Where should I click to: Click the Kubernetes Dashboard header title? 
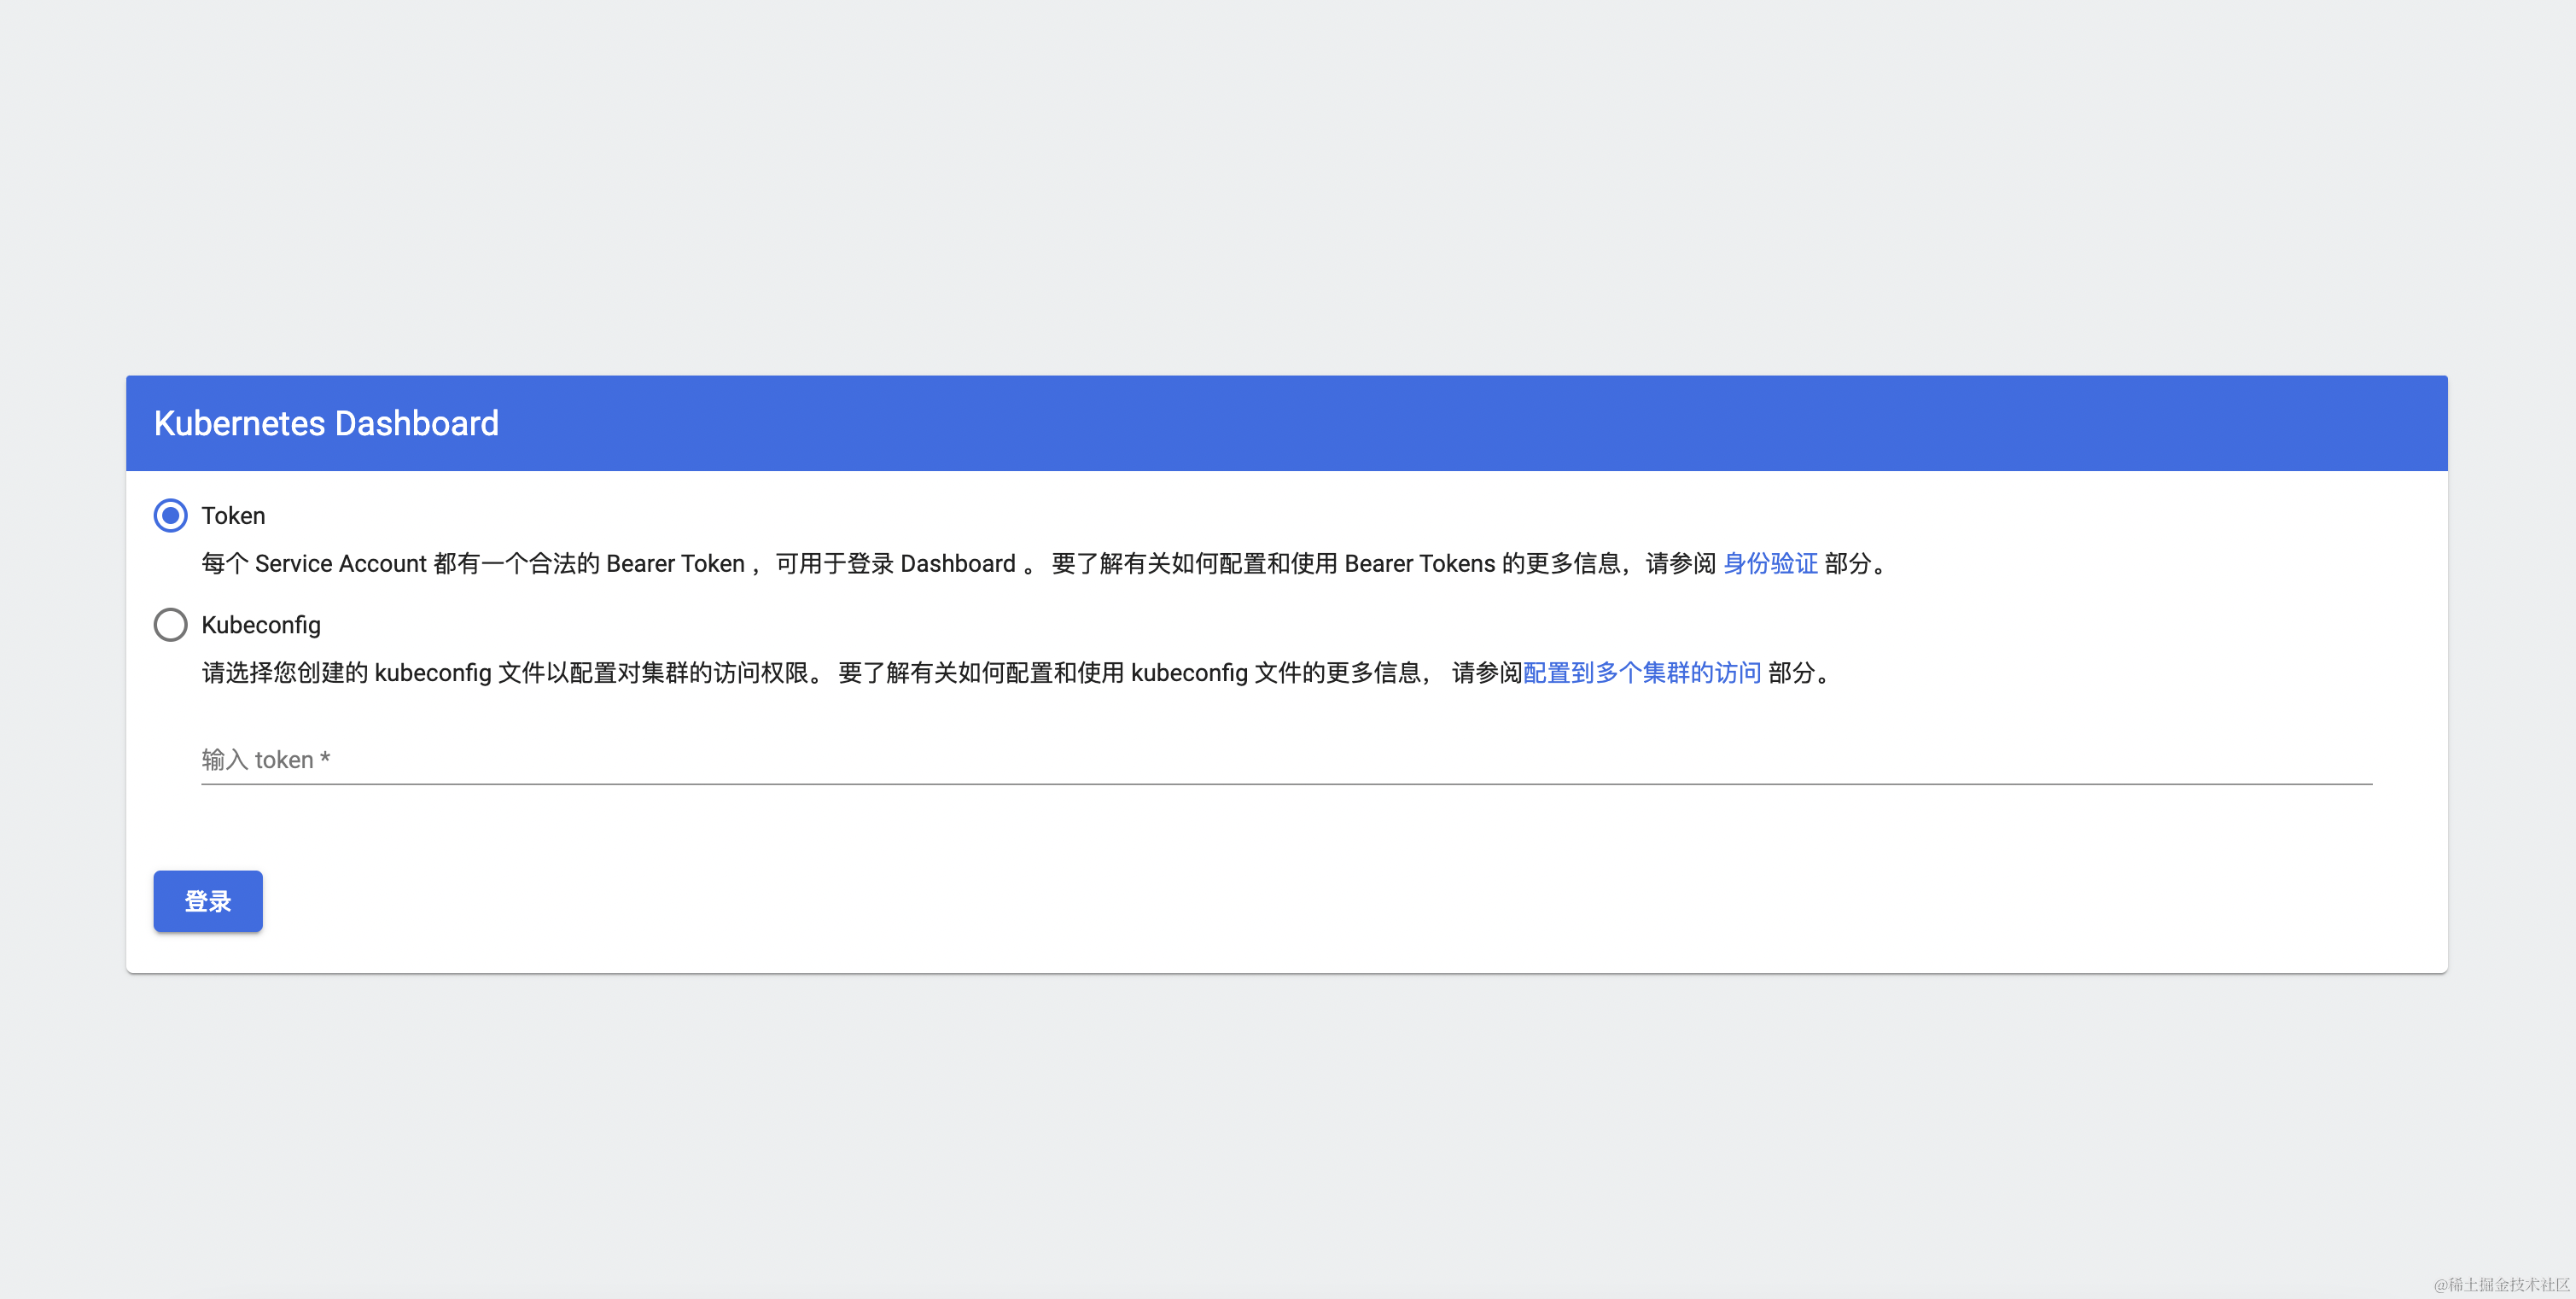coord(326,423)
